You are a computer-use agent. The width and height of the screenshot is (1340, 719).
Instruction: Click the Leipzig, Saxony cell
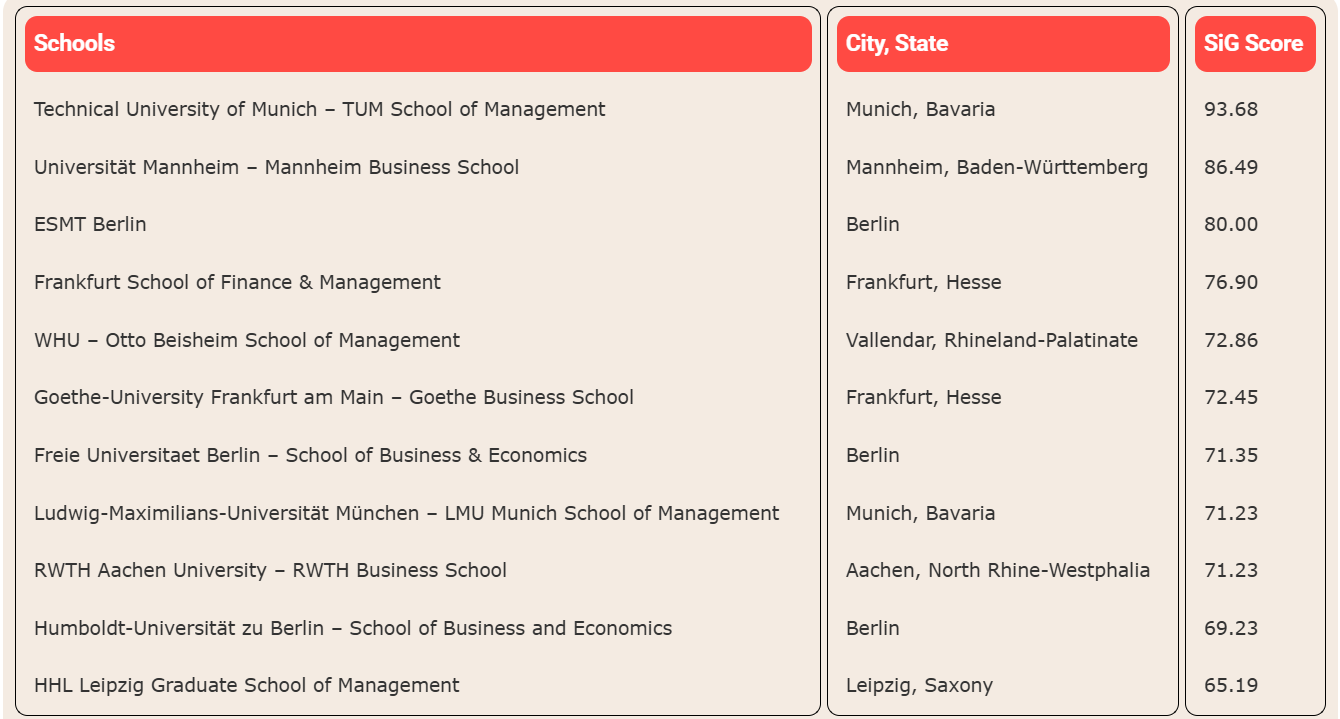pyautogui.click(x=920, y=685)
